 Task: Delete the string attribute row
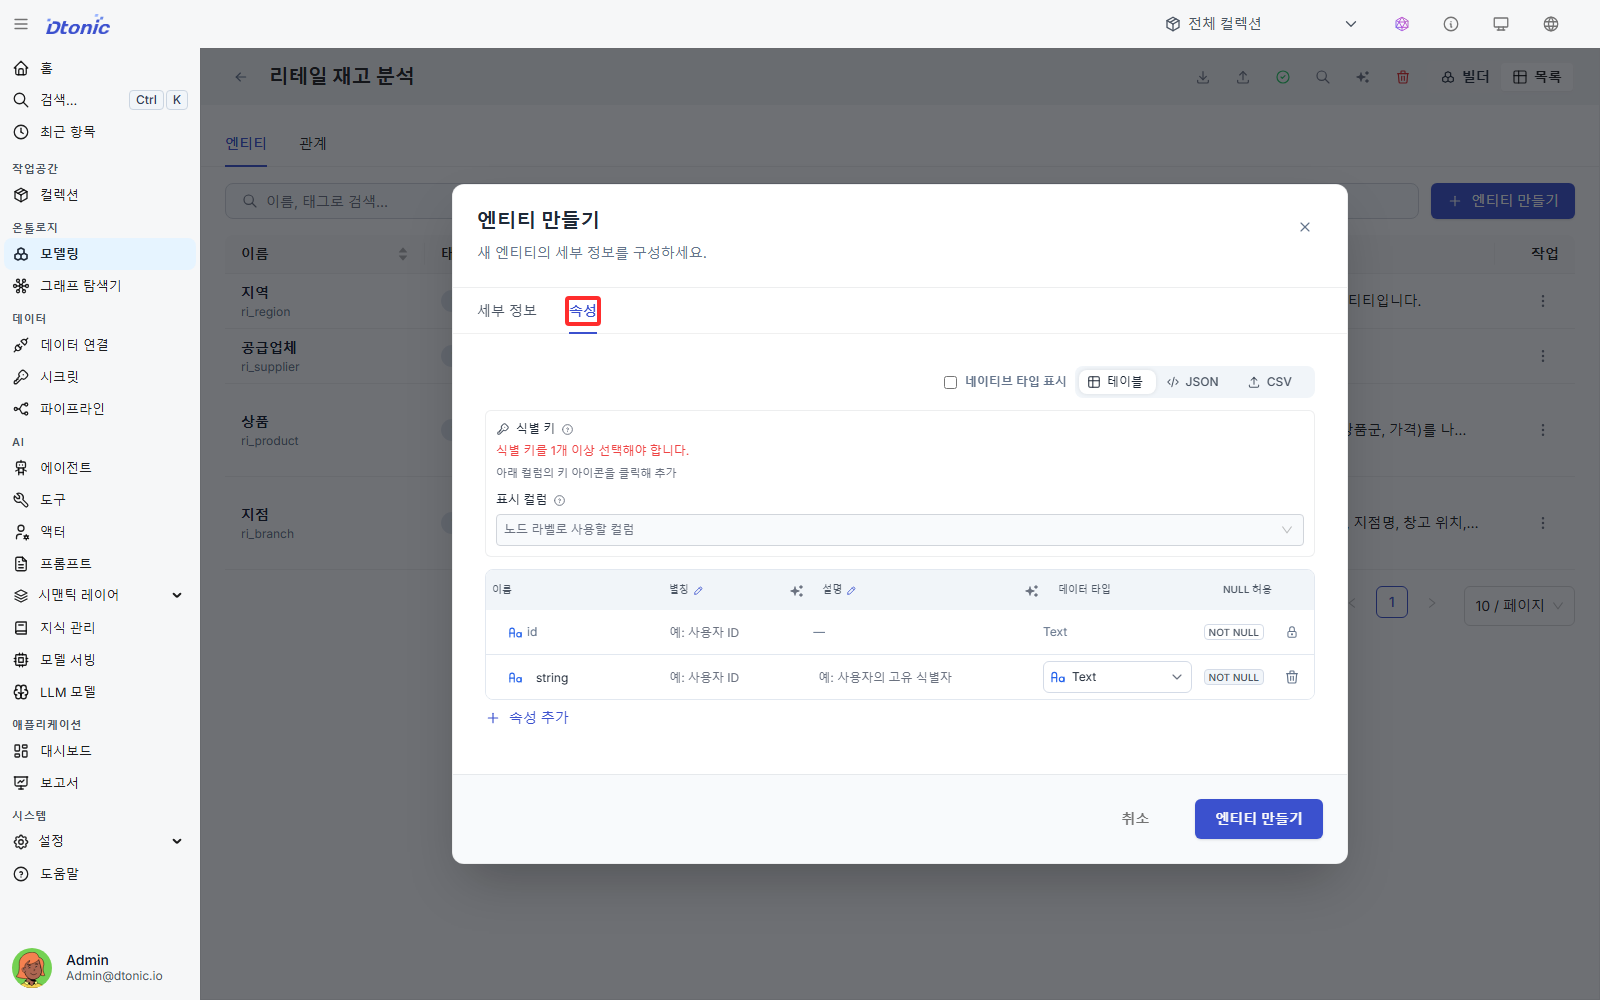tap(1292, 677)
